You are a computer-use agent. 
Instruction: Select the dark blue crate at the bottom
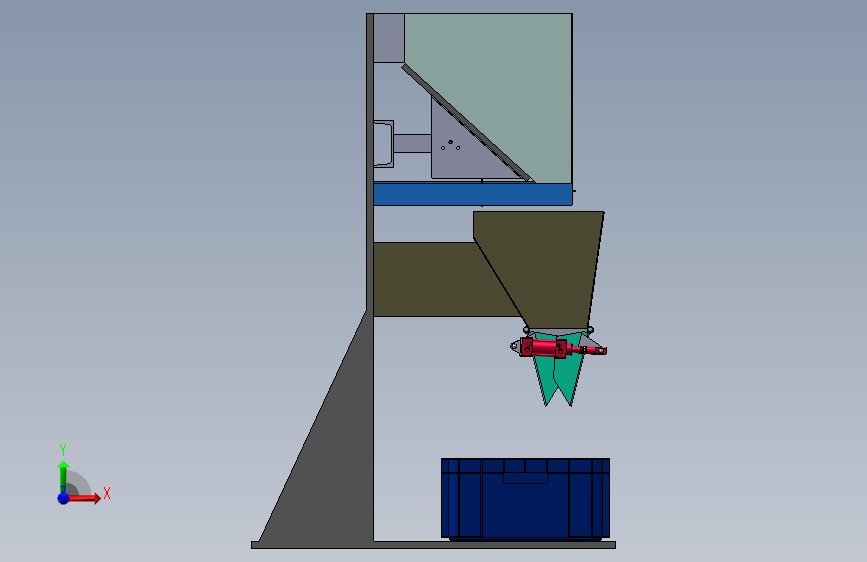pos(525,498)
